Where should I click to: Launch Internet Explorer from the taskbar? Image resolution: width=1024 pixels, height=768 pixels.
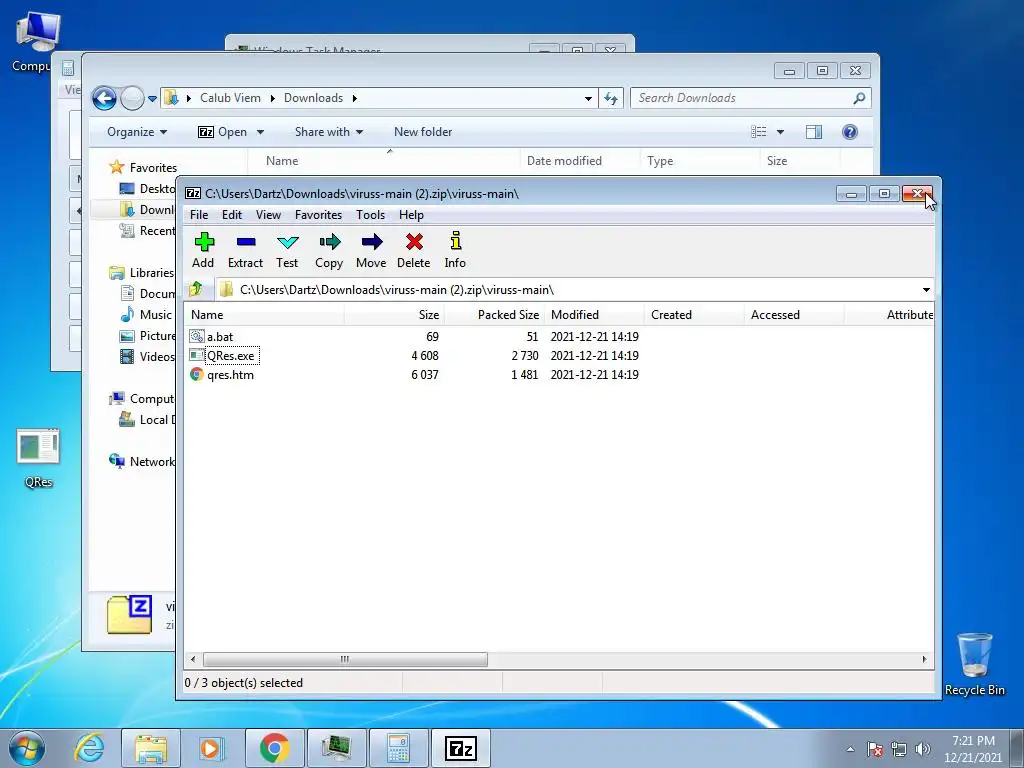click(89, 748)
